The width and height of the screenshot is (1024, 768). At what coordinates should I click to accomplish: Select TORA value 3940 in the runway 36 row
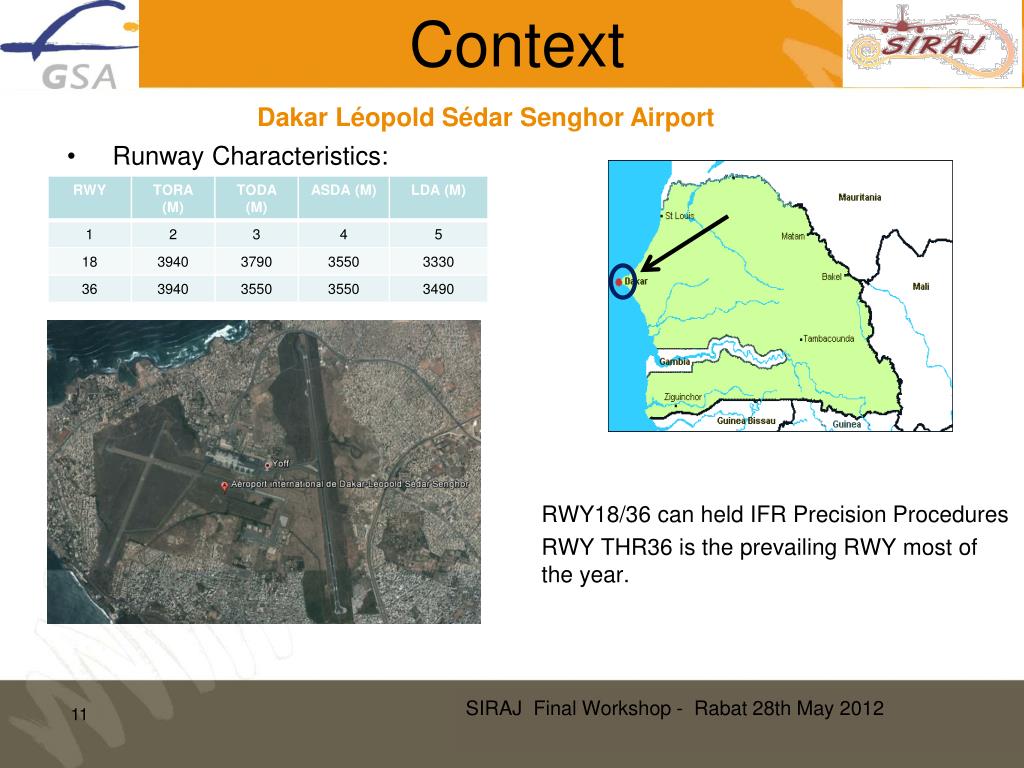[x=173, y=289]
